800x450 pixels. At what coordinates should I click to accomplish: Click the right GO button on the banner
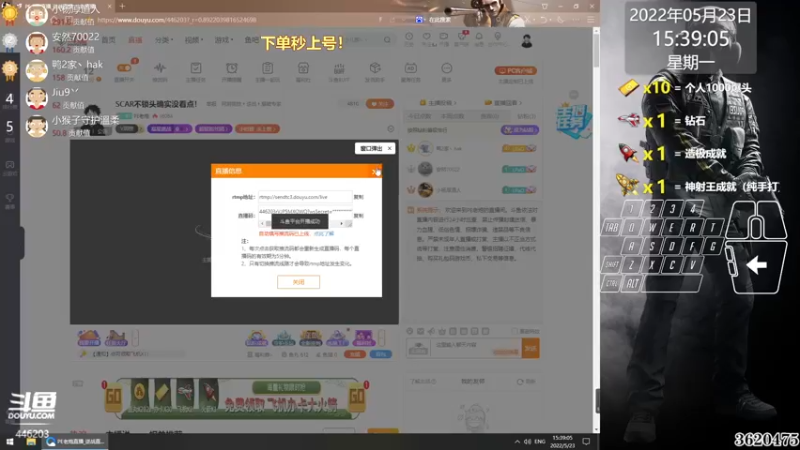click(357, 397)
